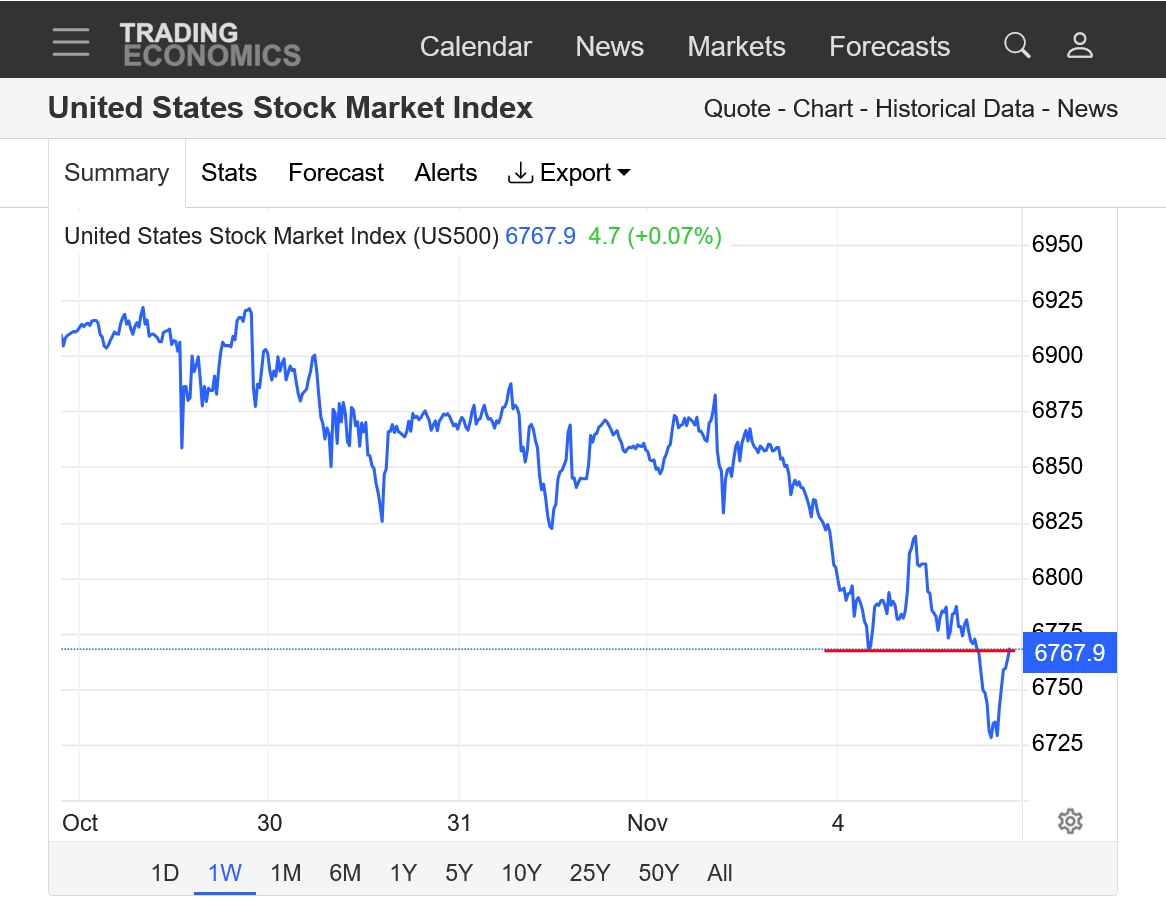The image size is (1166, 901).
Task: Open the Forecast tab
Action: point(336,173)
